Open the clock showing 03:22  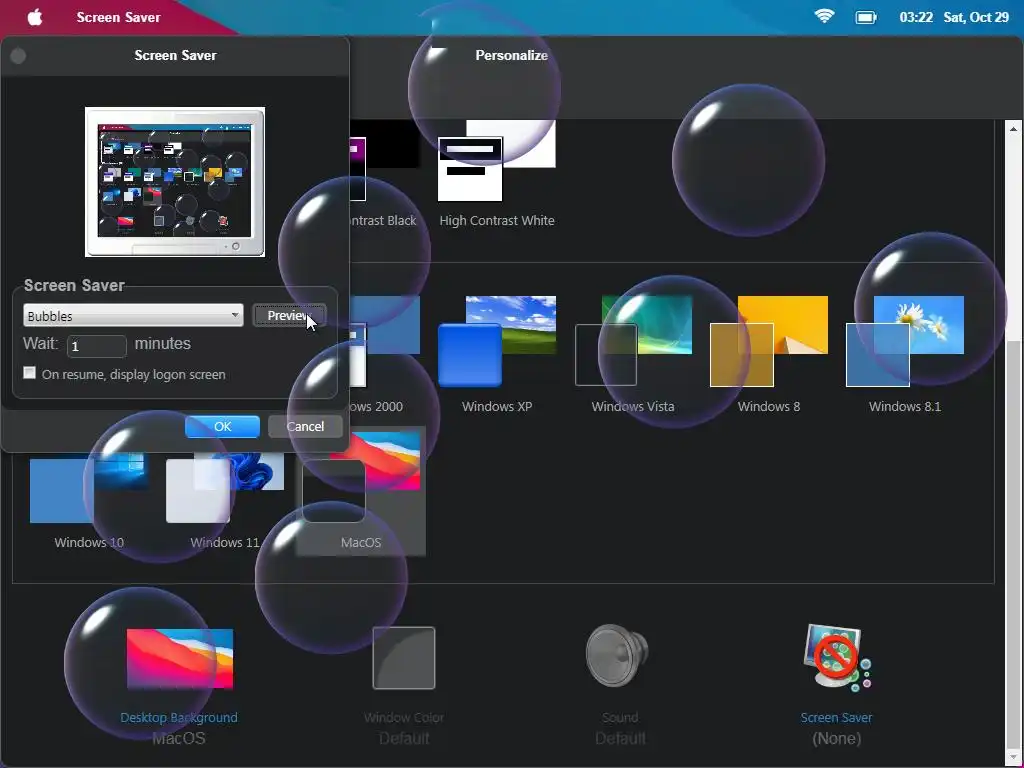[916, 18]
